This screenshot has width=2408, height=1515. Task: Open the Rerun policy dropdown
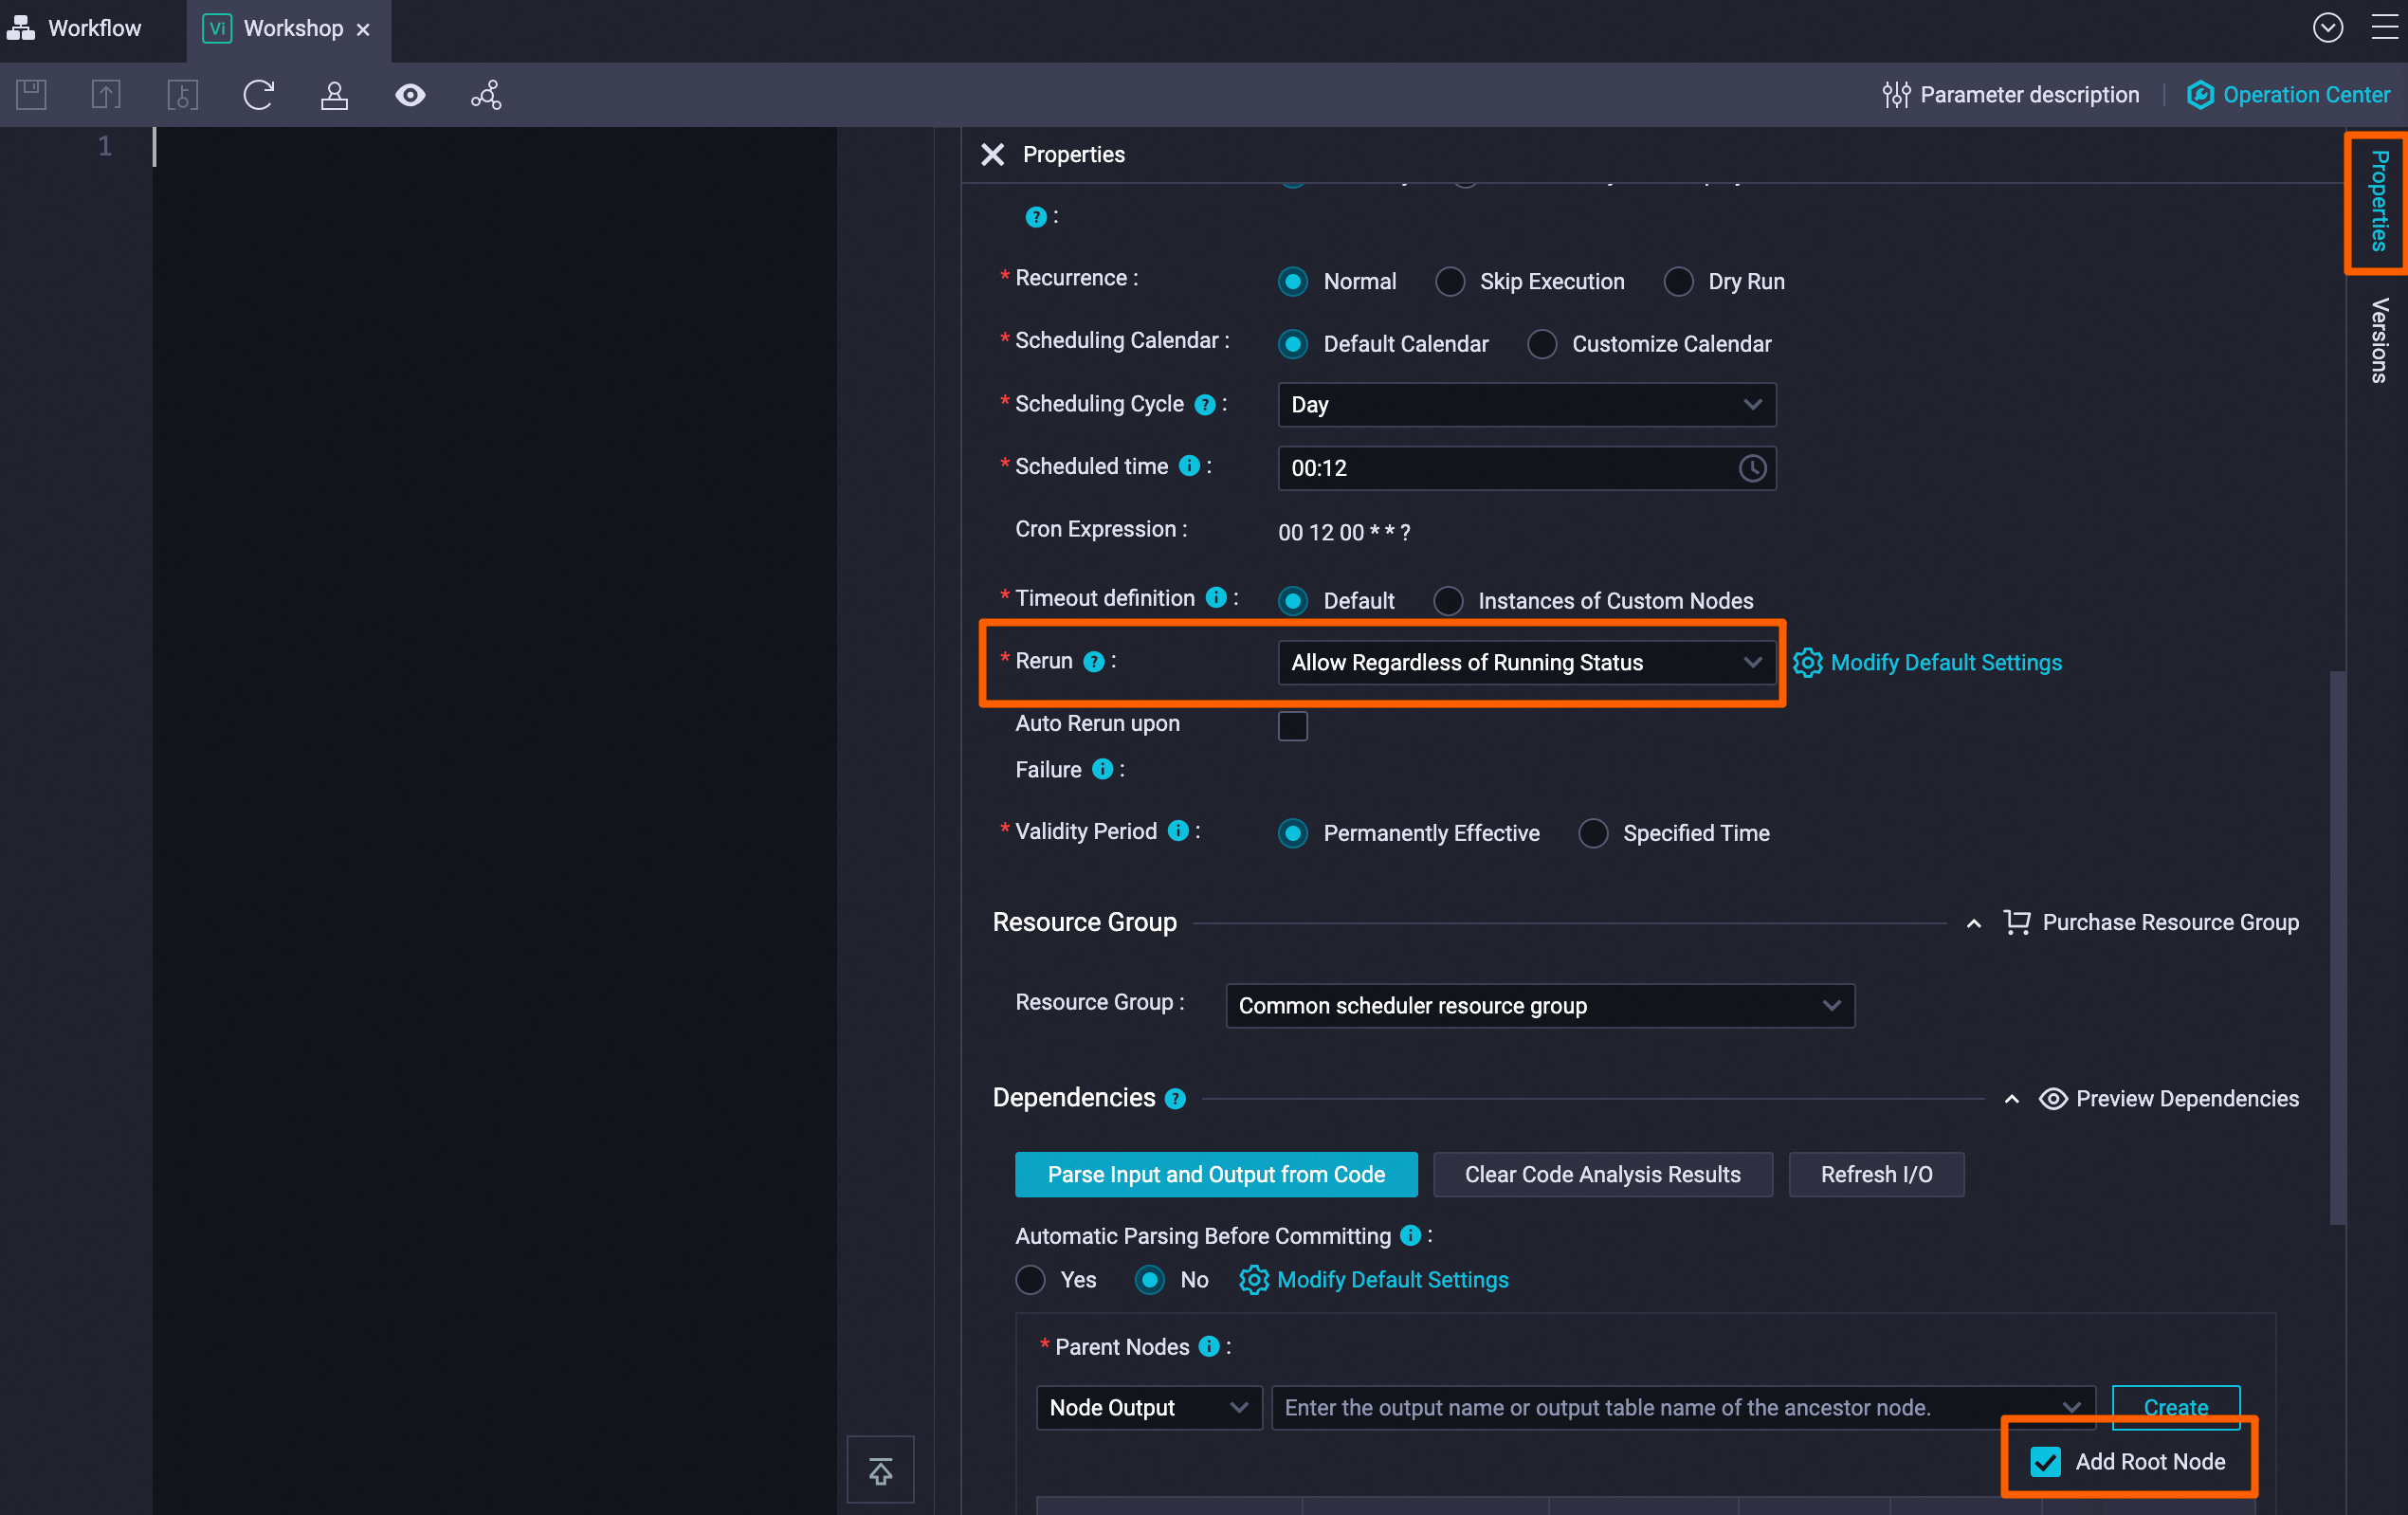click(x=1527, y=662)
